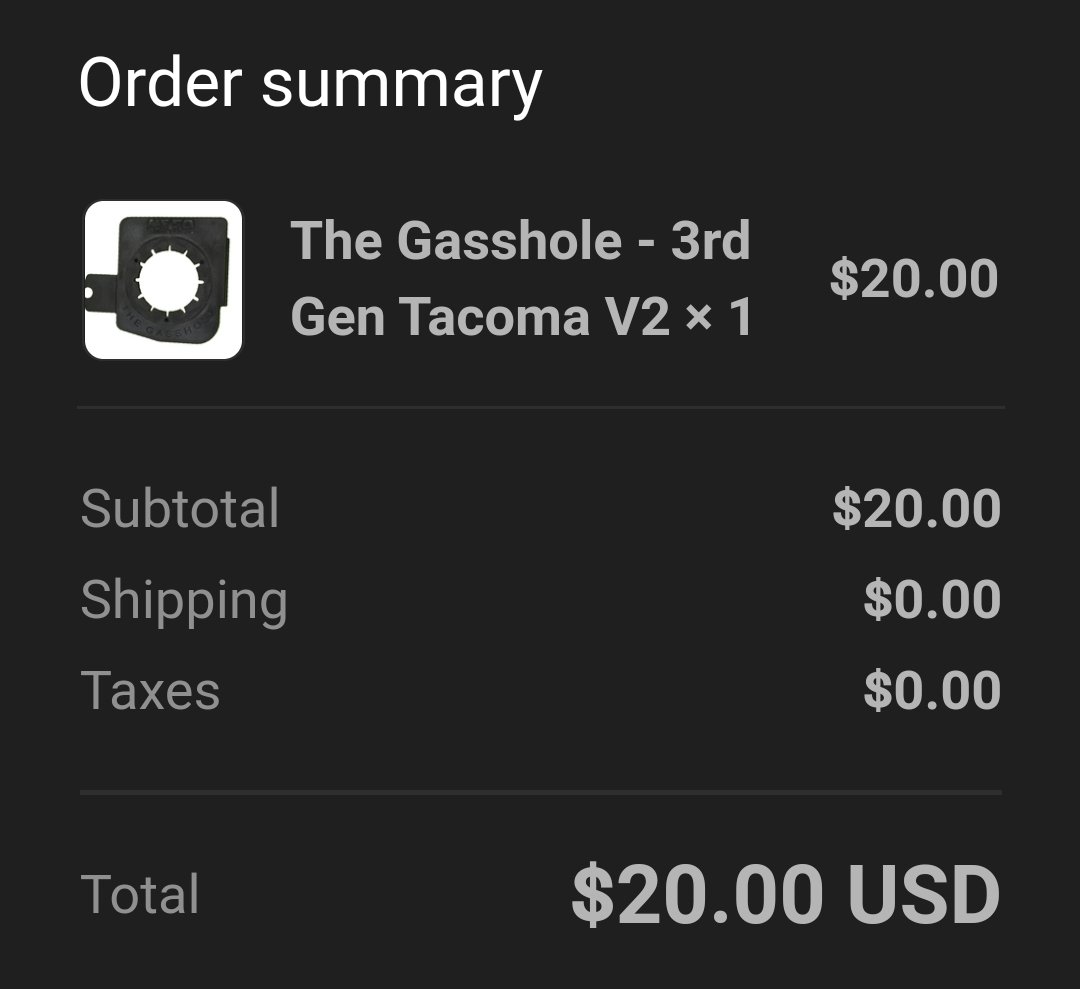This screenshot has width=1080, height=989.
Task: Click the word Gasshole in the product name
Action: click(x=510, y=240)
